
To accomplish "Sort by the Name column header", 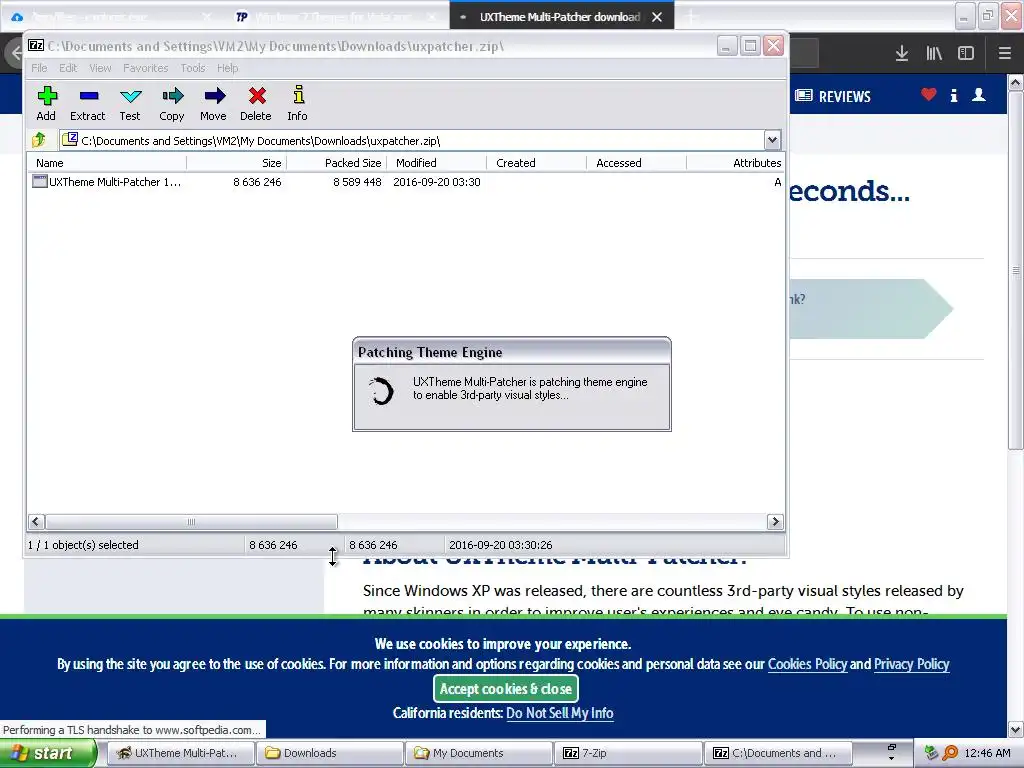I will (107, 163).
